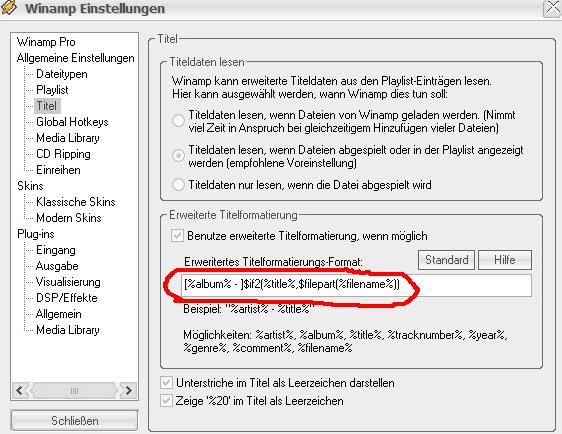Toggle 'Unterstriche im Titel als Leerzeichen darstellen'
Image resolution: width=562 pixels, height=434 pixels.
click(x=166, y=383)
